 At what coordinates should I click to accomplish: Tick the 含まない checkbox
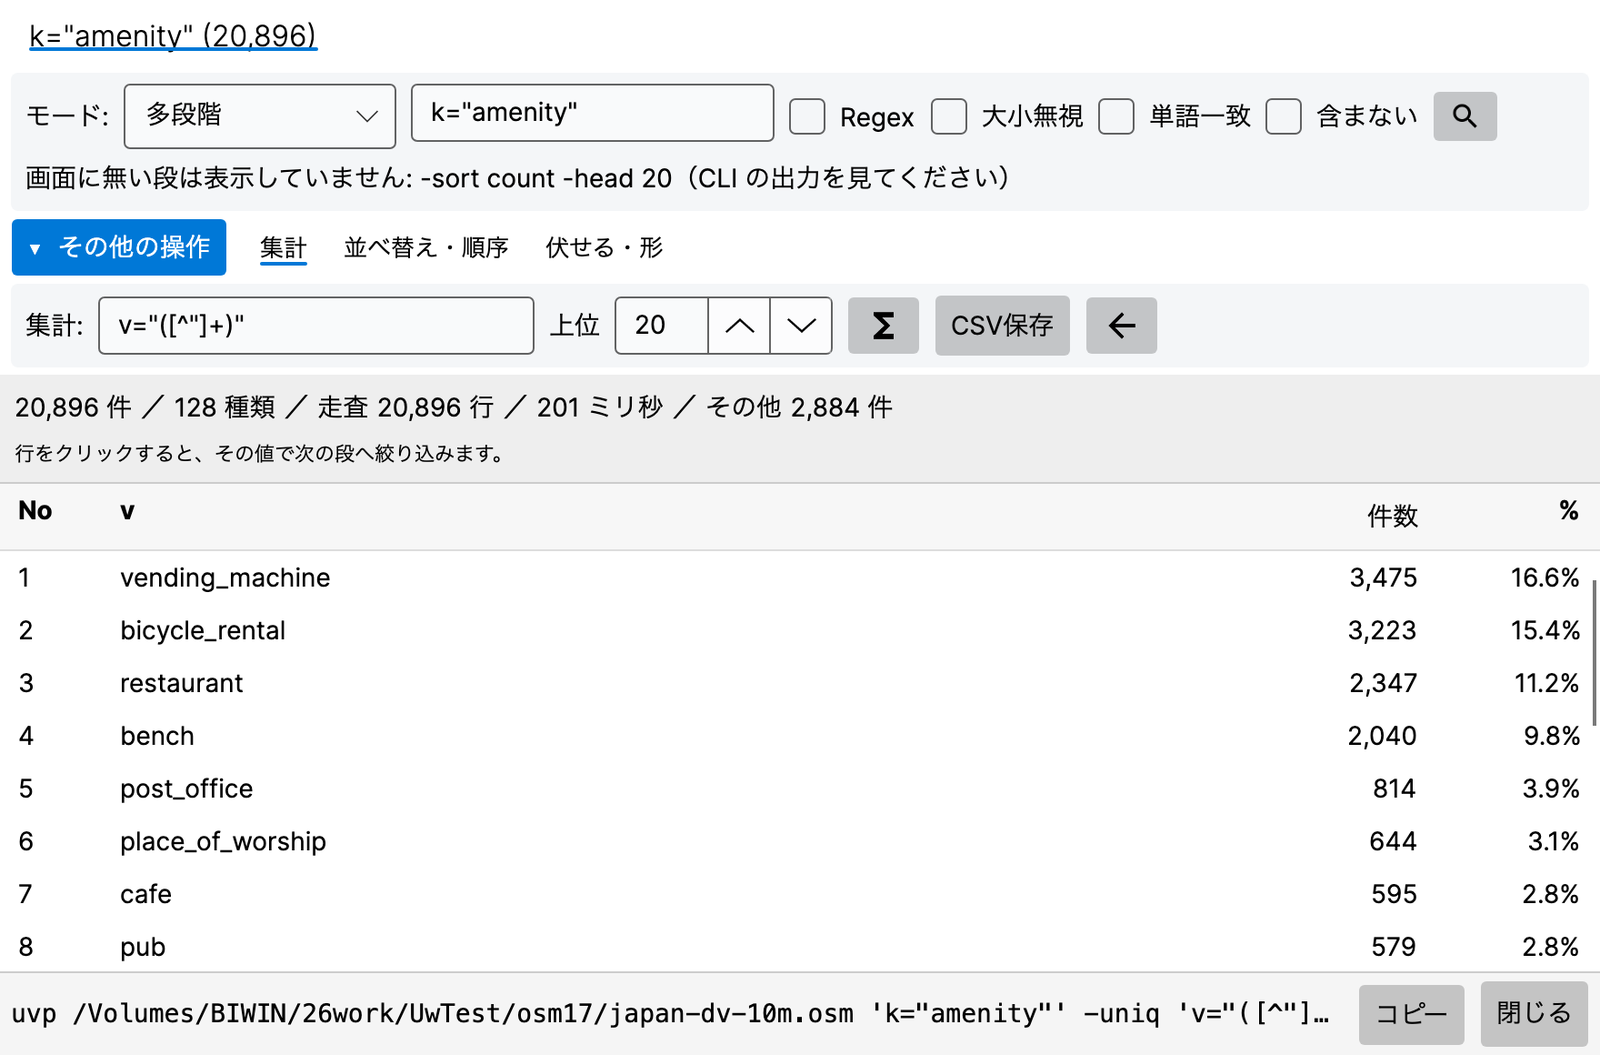tap(1283, 116)
